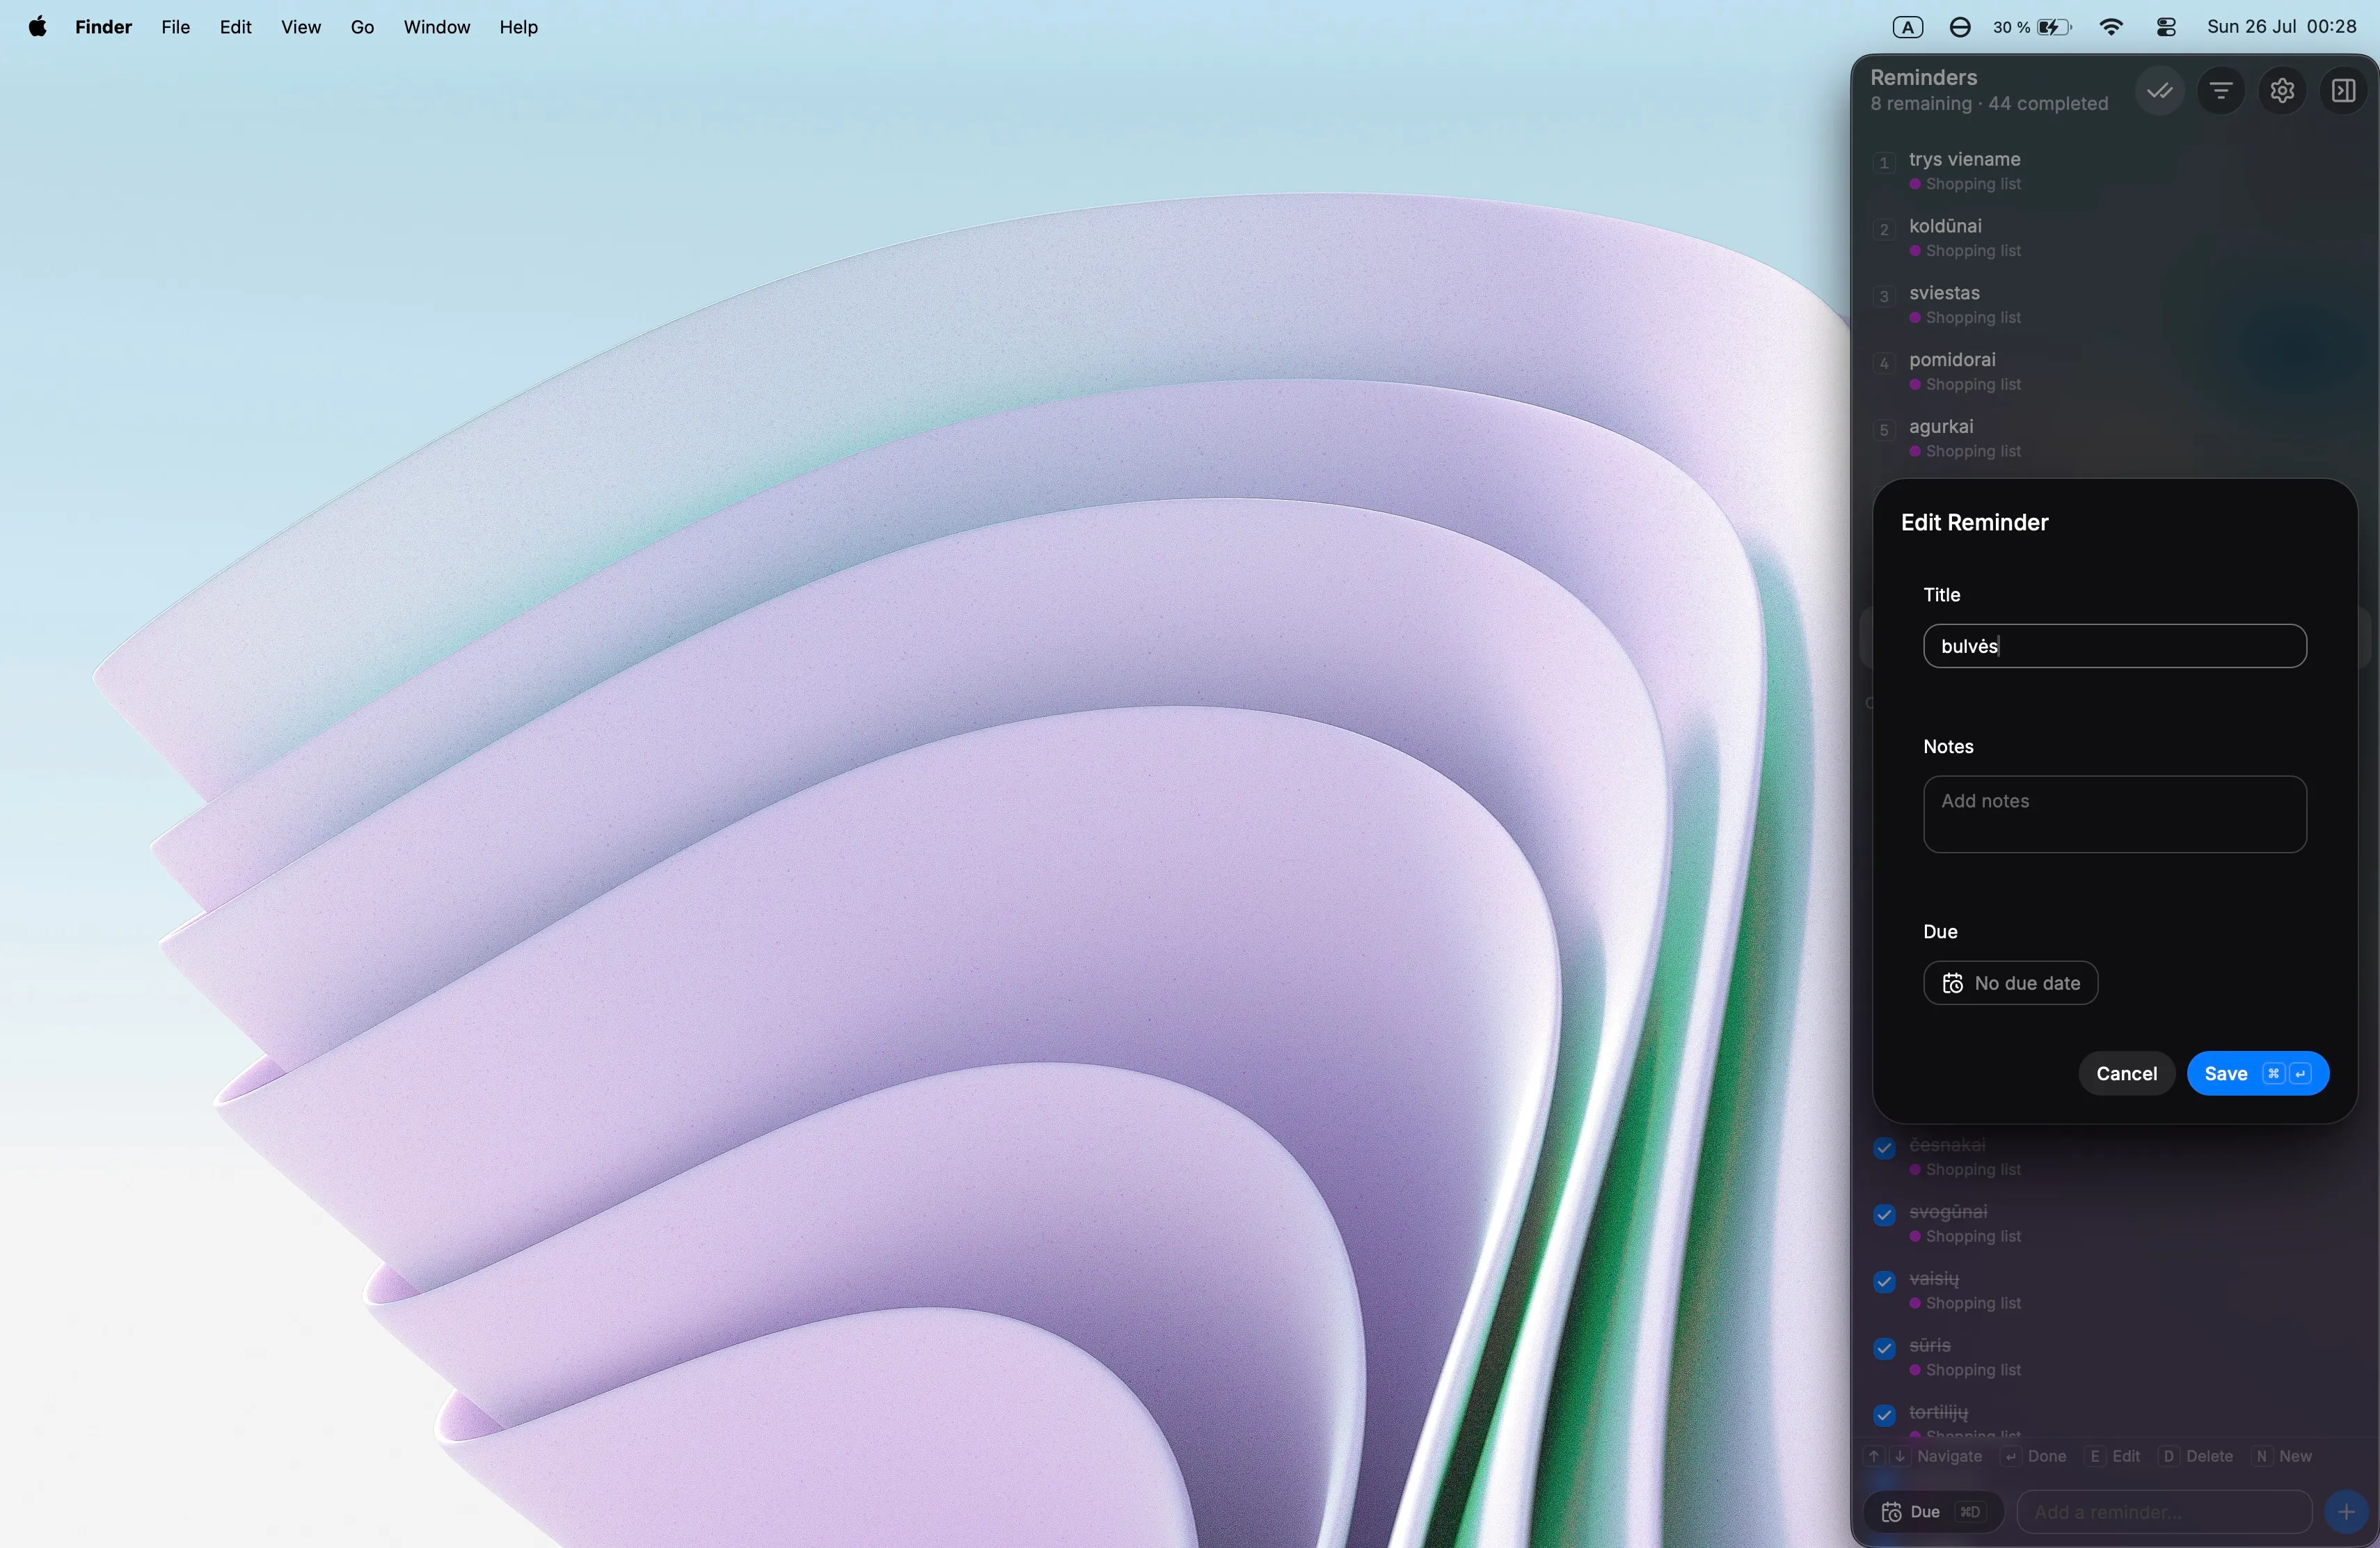Image resolution: width=2380 pixels, height=1548 pixels.
Task: Uncheck the tortilijų completed checkbox
Action: pos(1883,1414)
